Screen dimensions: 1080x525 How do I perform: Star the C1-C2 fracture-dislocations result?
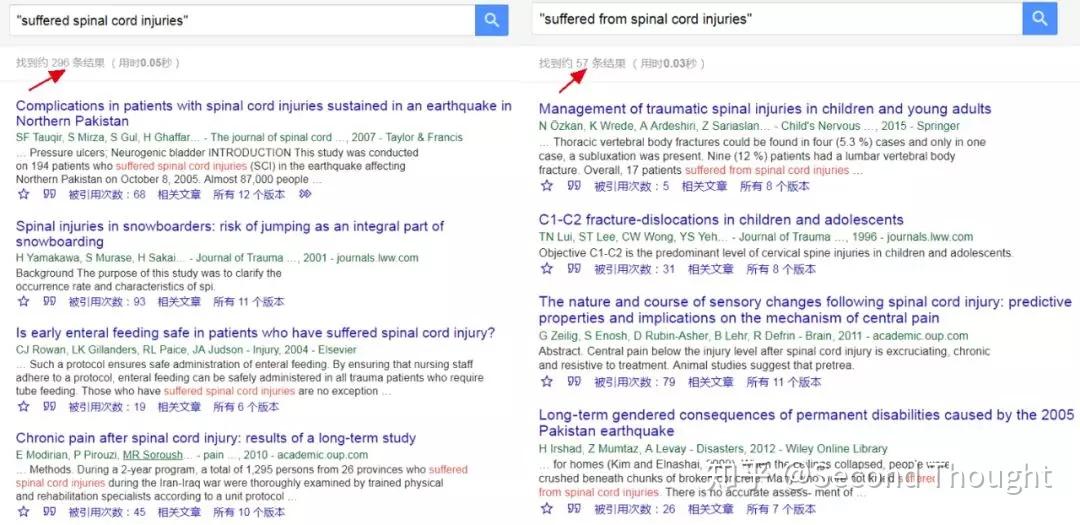click(x=547, y=269)
